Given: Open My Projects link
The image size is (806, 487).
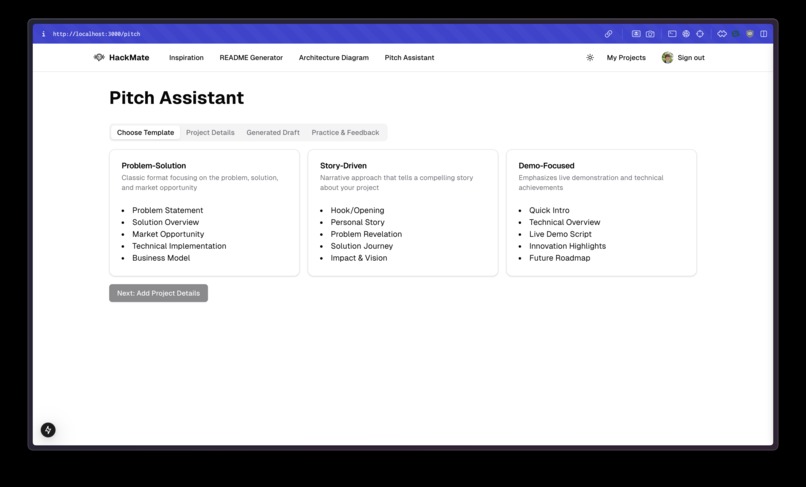Looking at the screenshot, I should tap(626, 58).
